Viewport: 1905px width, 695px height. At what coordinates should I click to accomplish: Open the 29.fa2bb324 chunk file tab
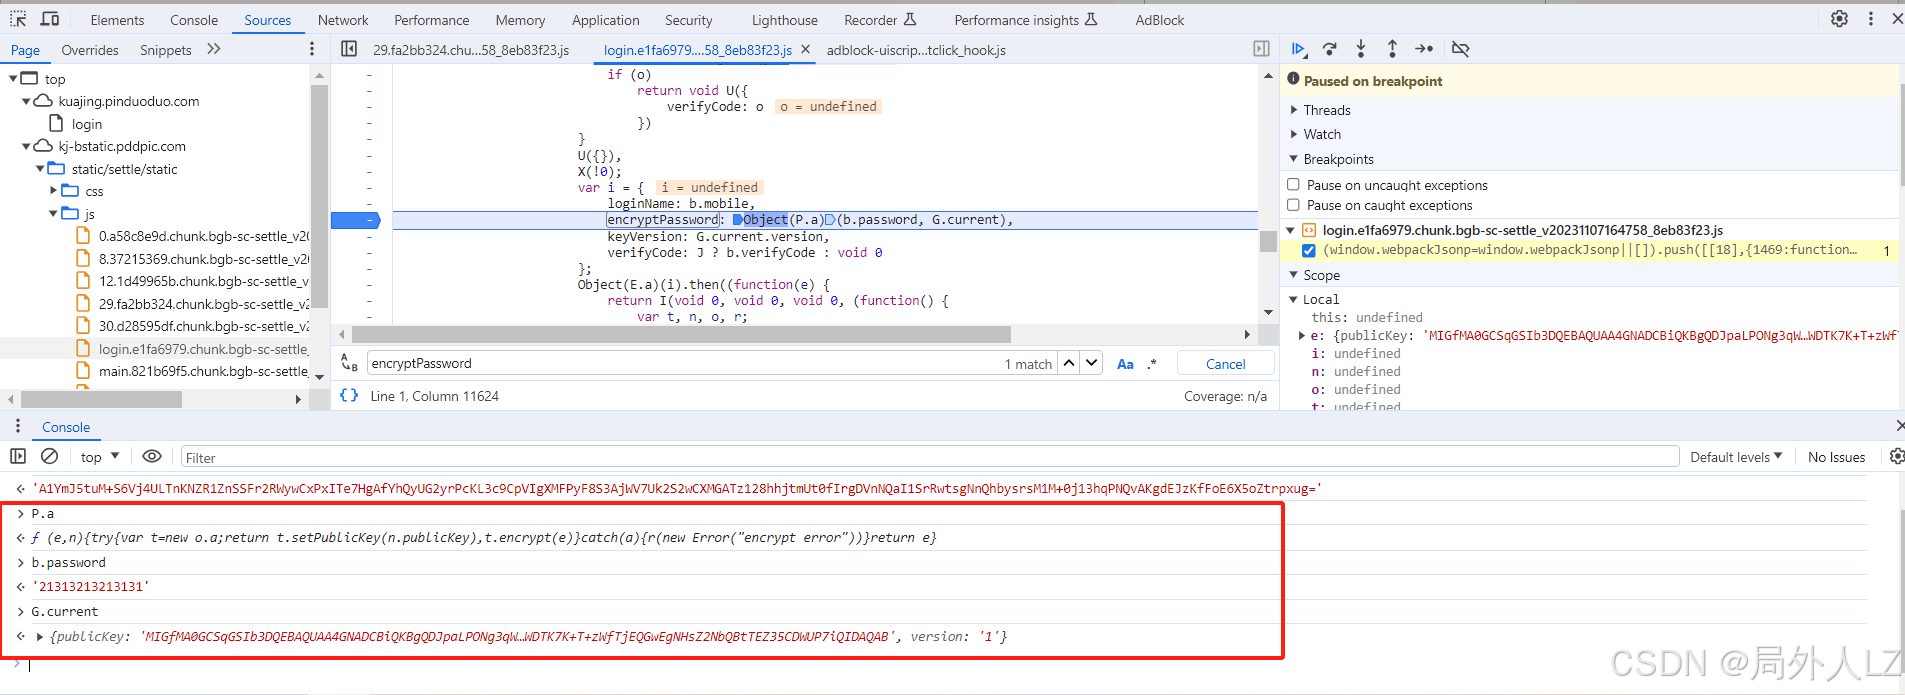tap(471, 50)
